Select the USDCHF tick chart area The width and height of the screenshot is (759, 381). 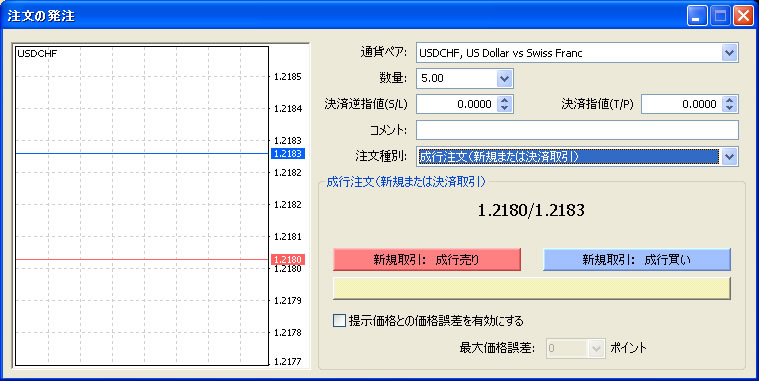(x=142, y=206)
